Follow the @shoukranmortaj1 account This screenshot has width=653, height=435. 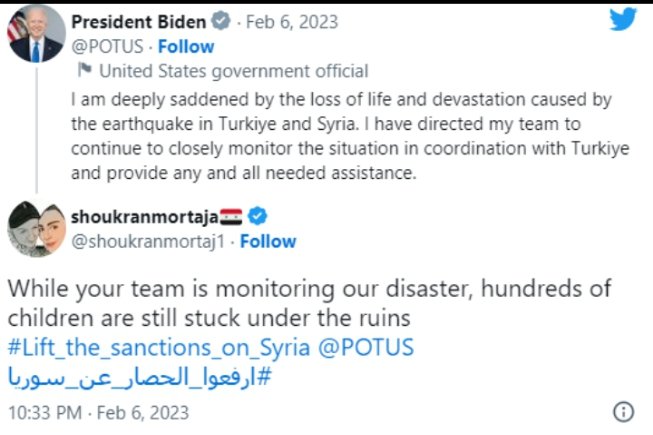[x=267, y=241]
